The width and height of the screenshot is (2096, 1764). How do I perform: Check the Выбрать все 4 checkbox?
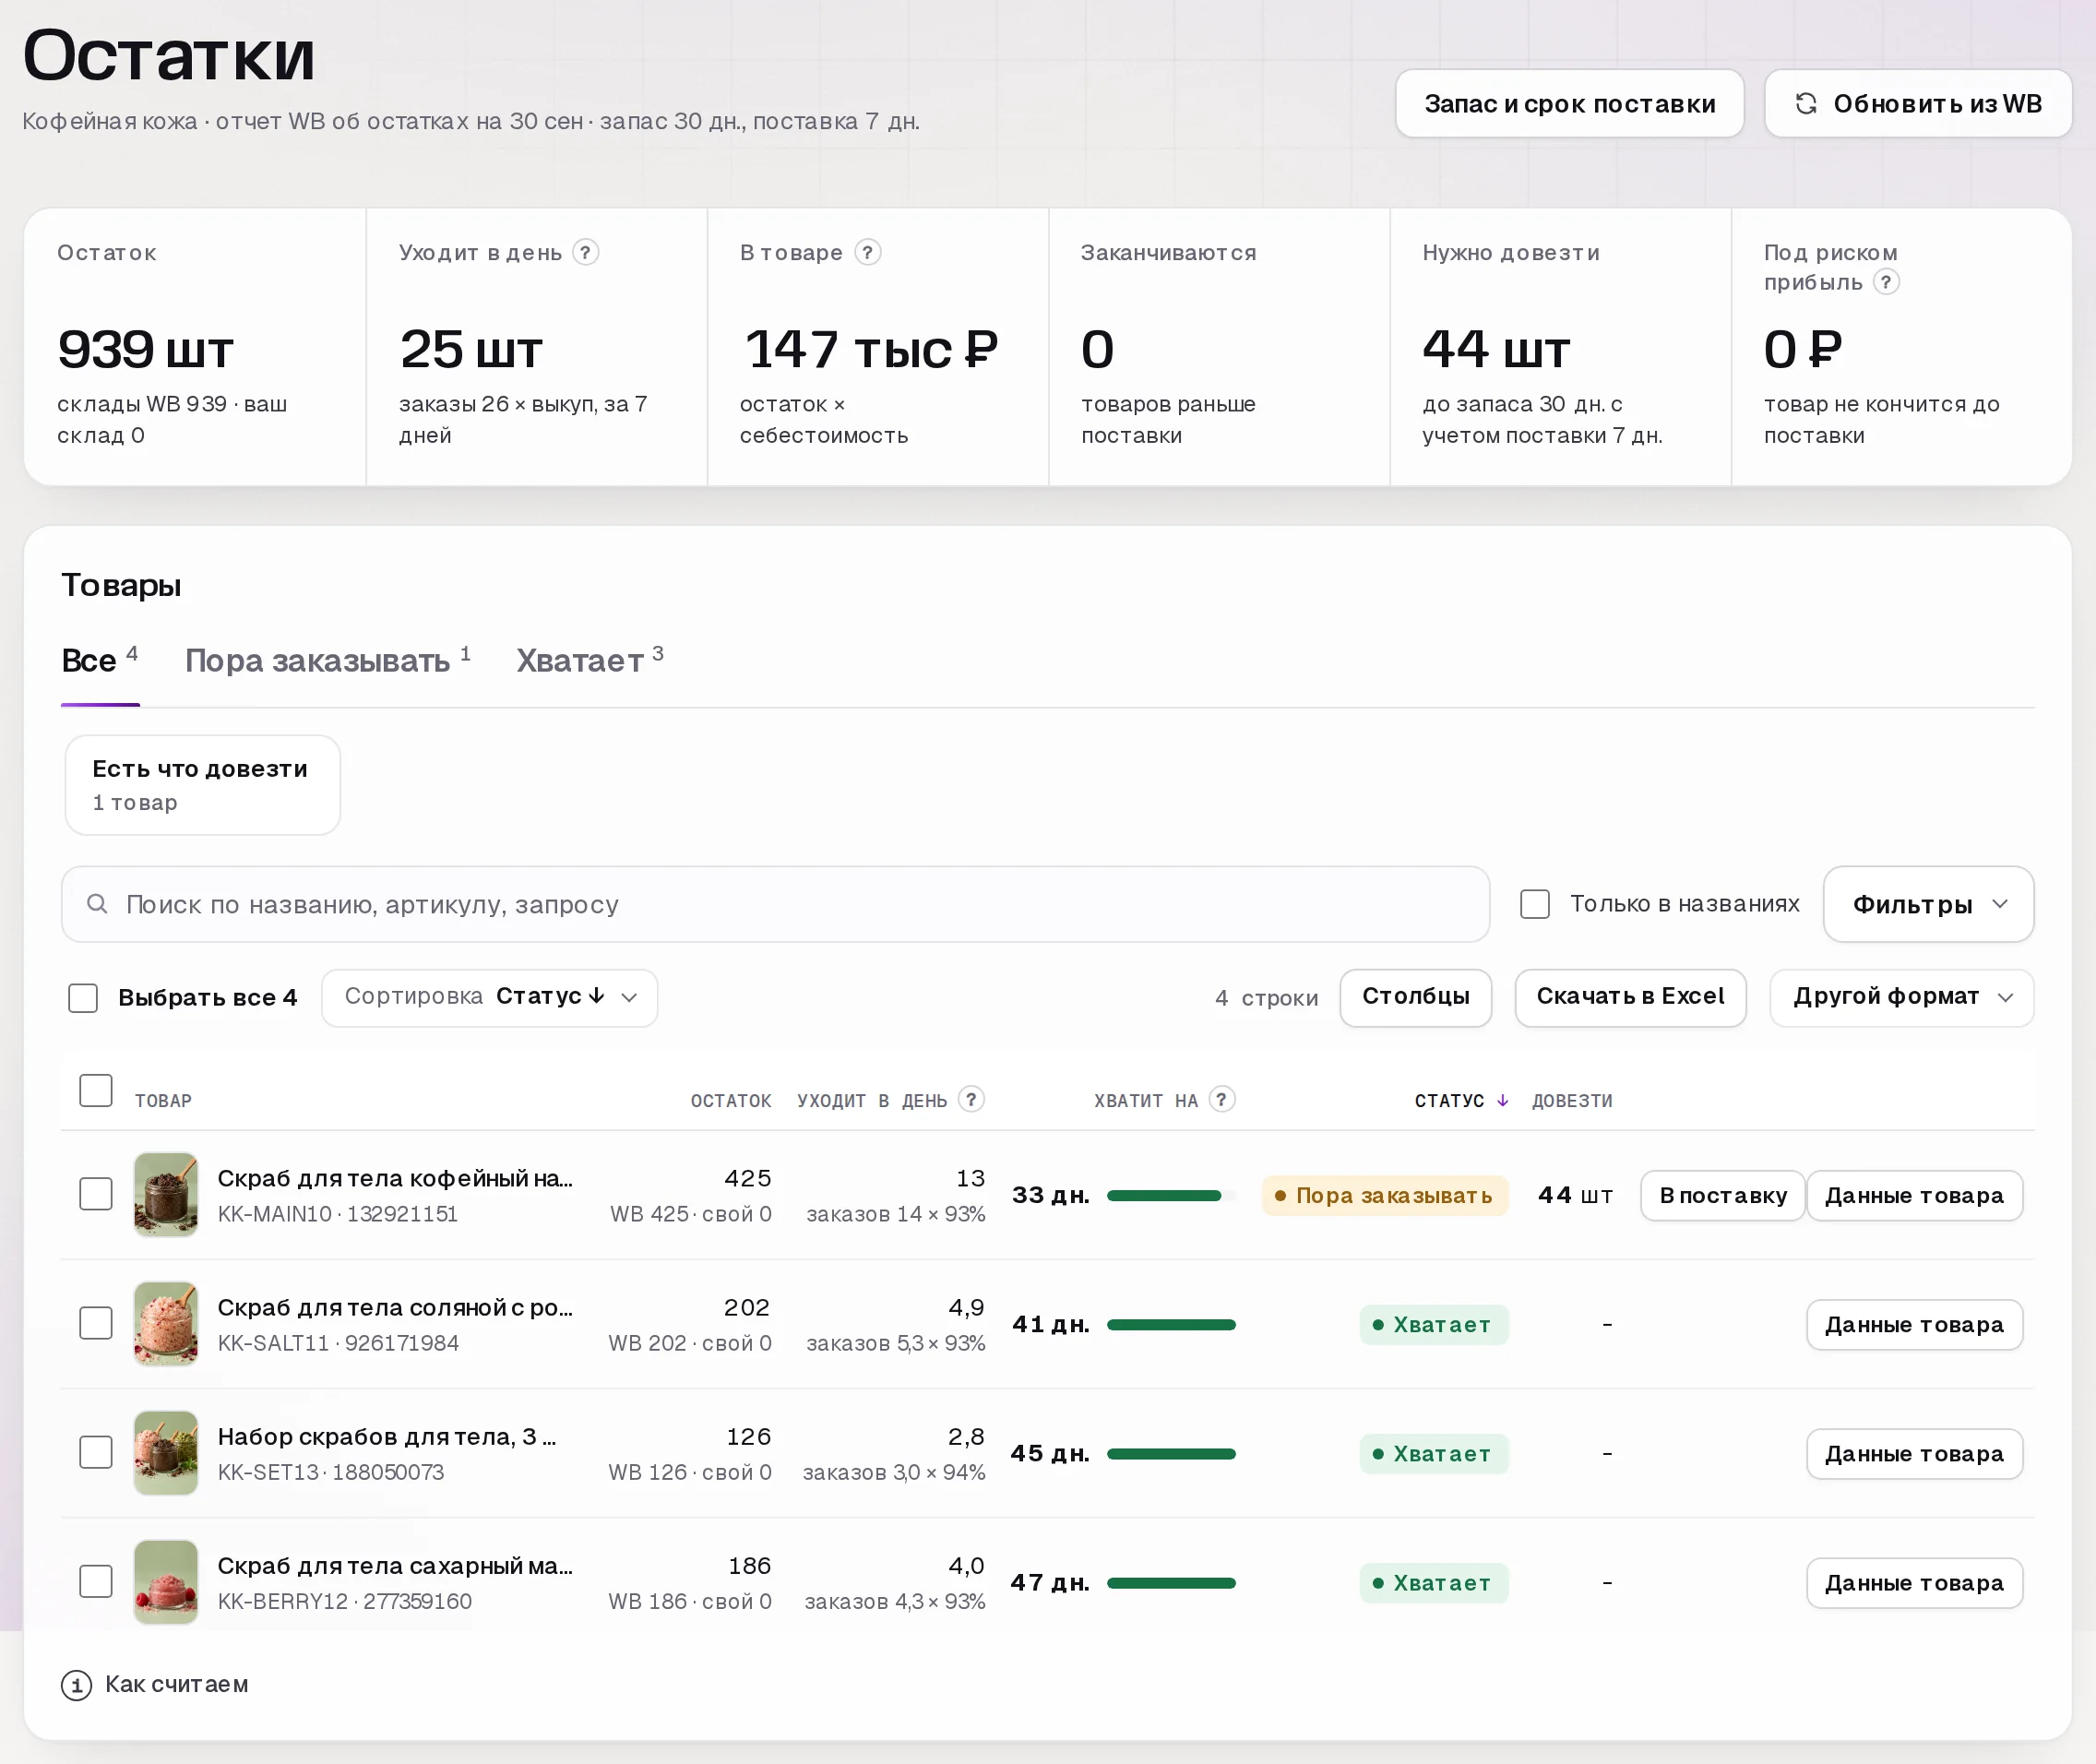(x=83, y=997)
